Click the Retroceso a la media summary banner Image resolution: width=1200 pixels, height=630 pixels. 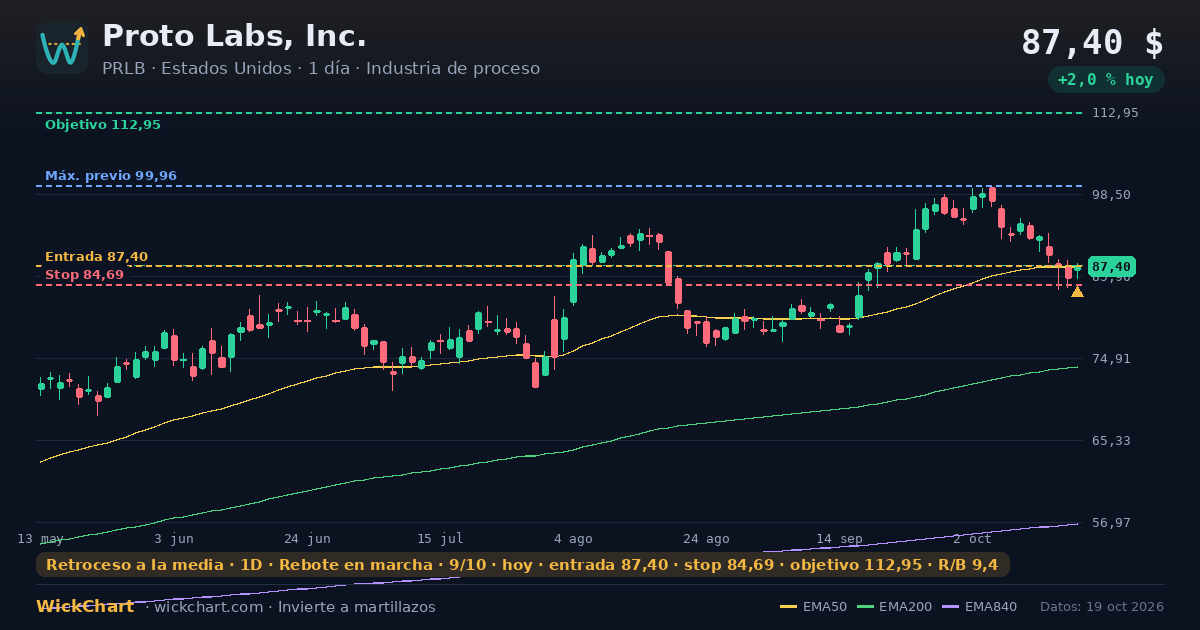[x=523, y=565]
